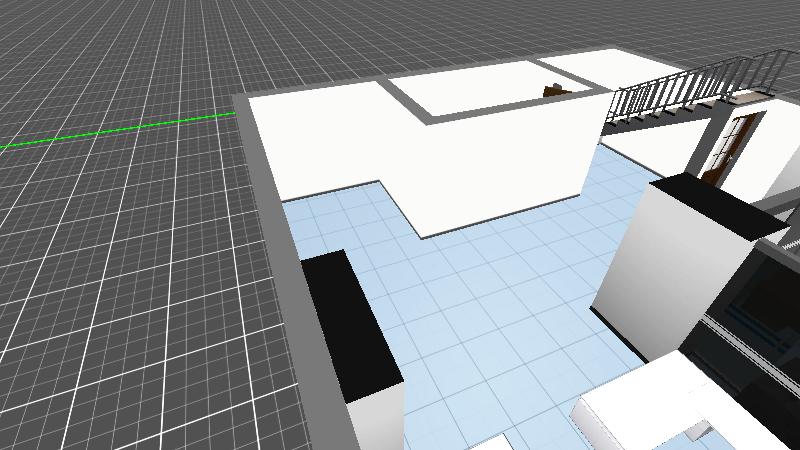Click the small brown furniture behind wall
Screen dimensions: 800x450
click(553, 91)
